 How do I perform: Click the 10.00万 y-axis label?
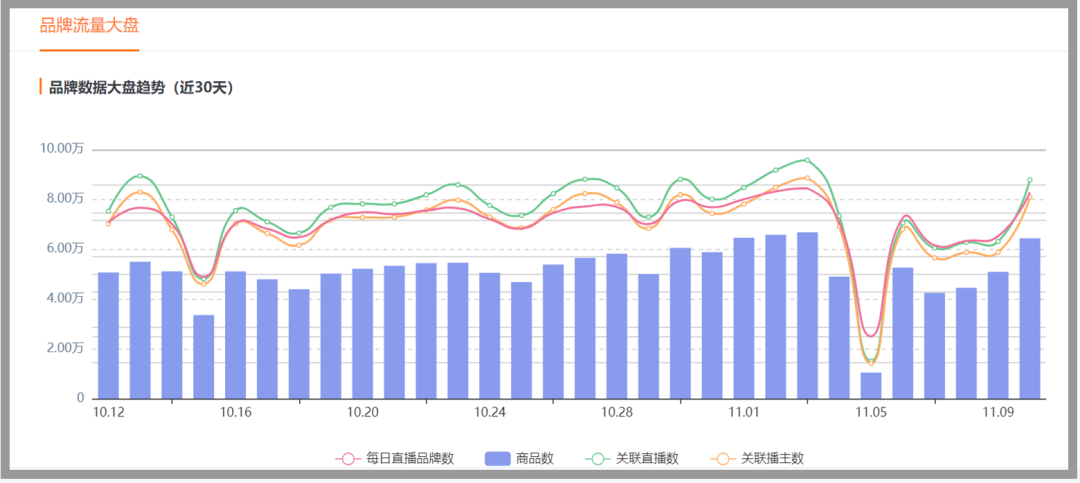pos(62,149)
